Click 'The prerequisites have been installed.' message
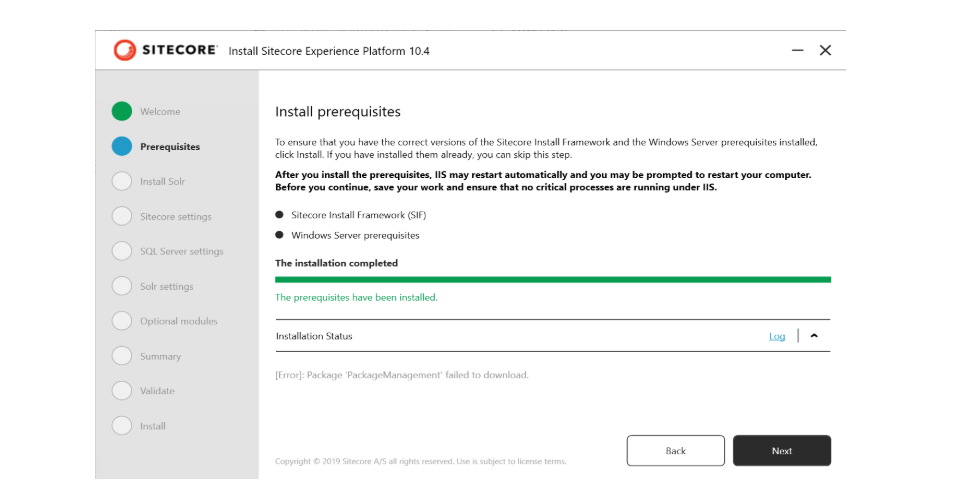 click(357, 297)
